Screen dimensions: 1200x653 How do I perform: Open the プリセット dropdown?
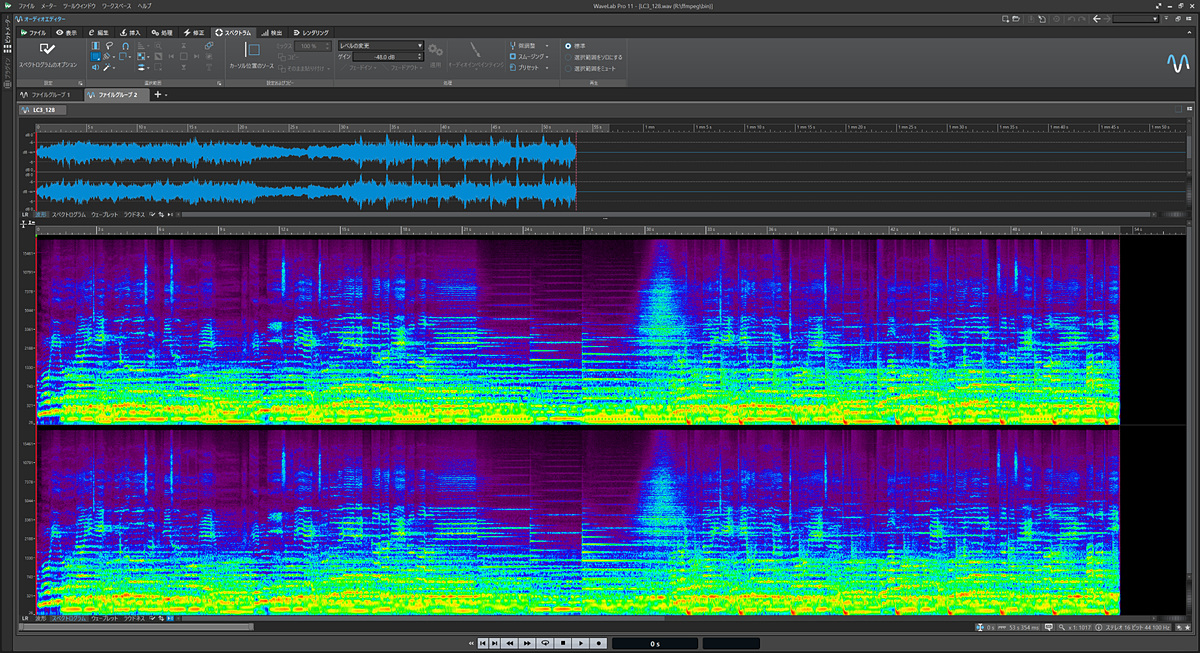528,68
